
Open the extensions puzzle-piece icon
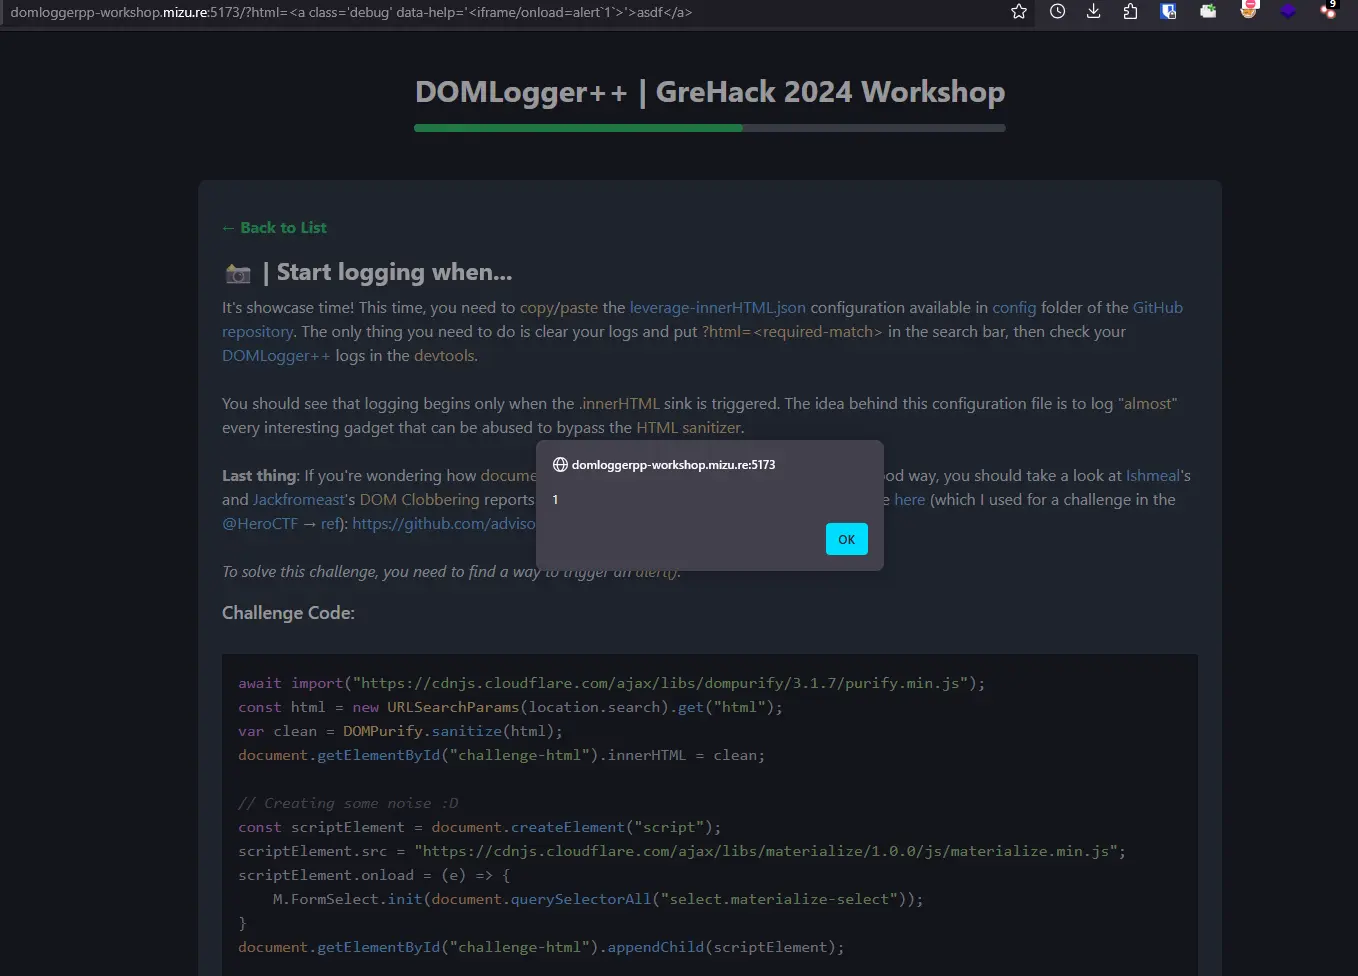point(1130,12)
